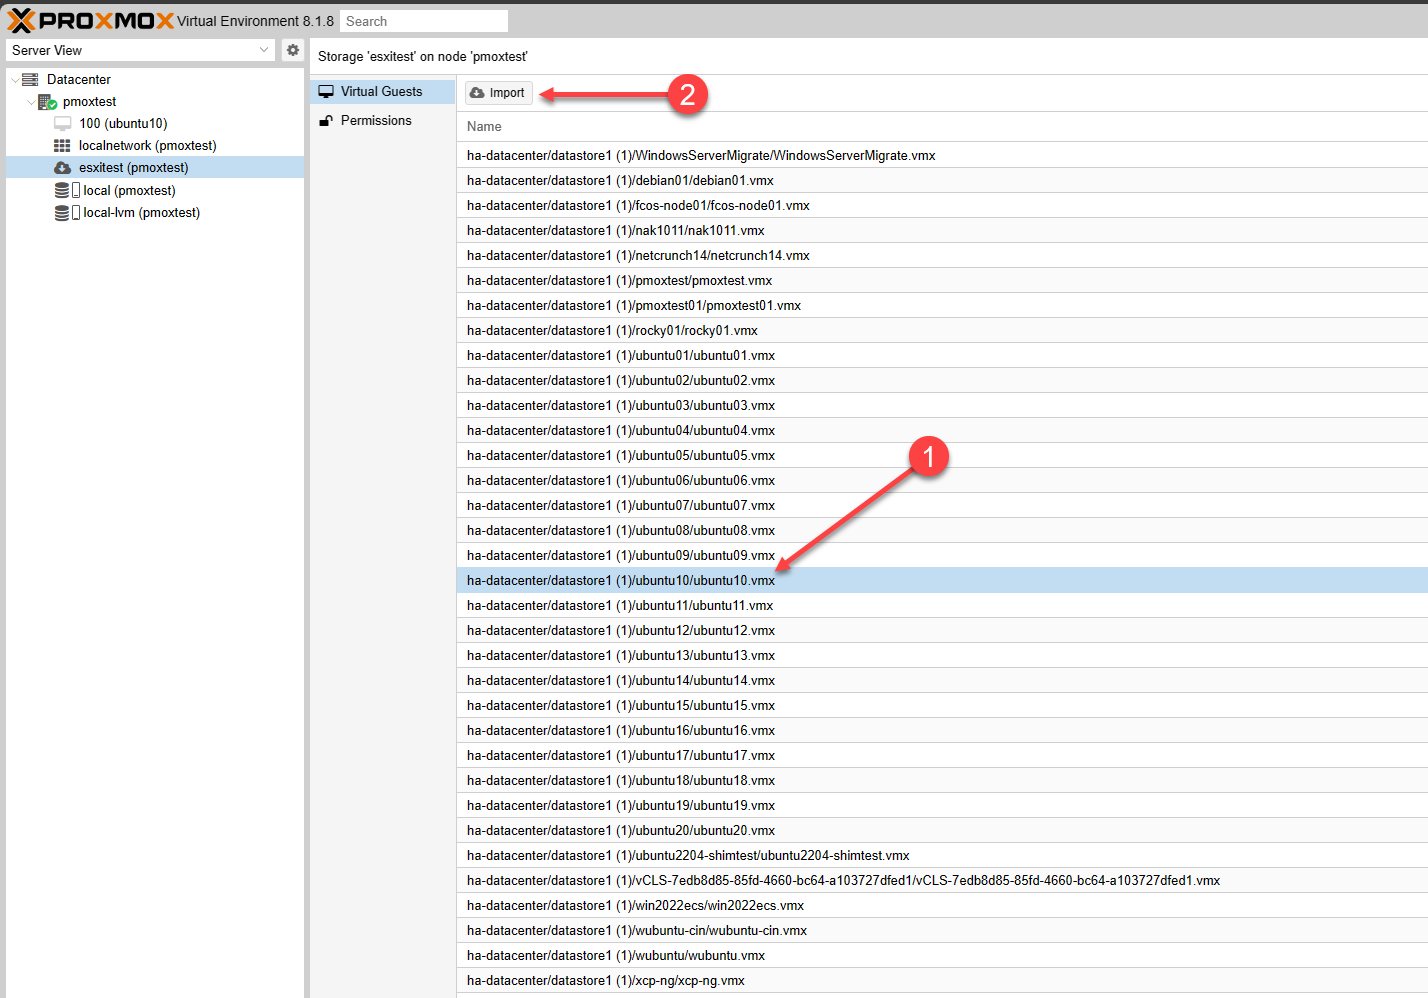Select Datacenter in the tree
1428x998 pixels.
coord(79,79)
